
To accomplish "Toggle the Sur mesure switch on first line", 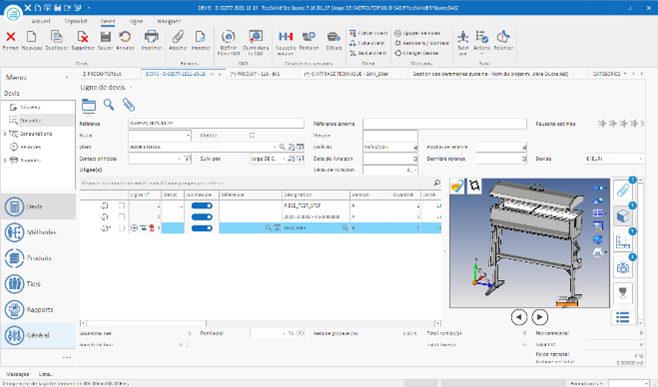I will point(202,206).
